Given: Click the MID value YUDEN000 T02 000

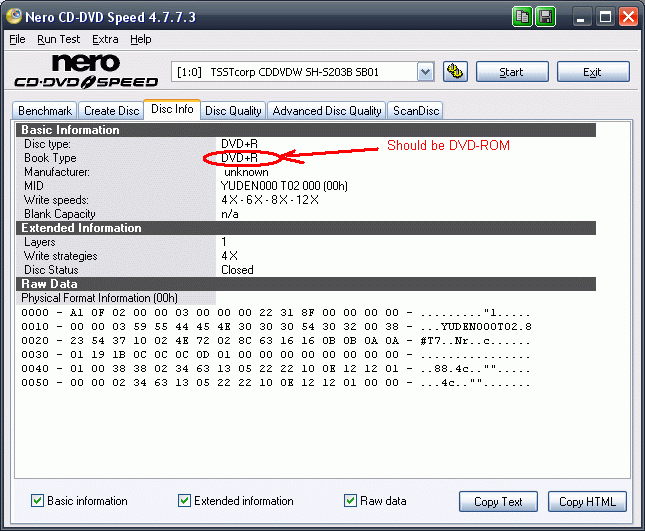Looking at the screenshot, I should pos(284,186).
